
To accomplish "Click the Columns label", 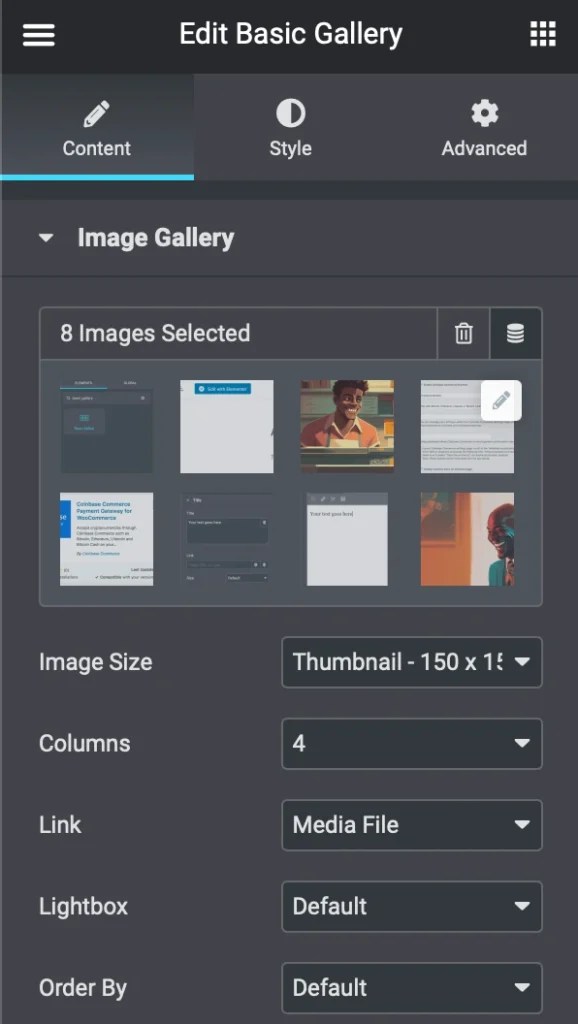I will pos(84,744).
